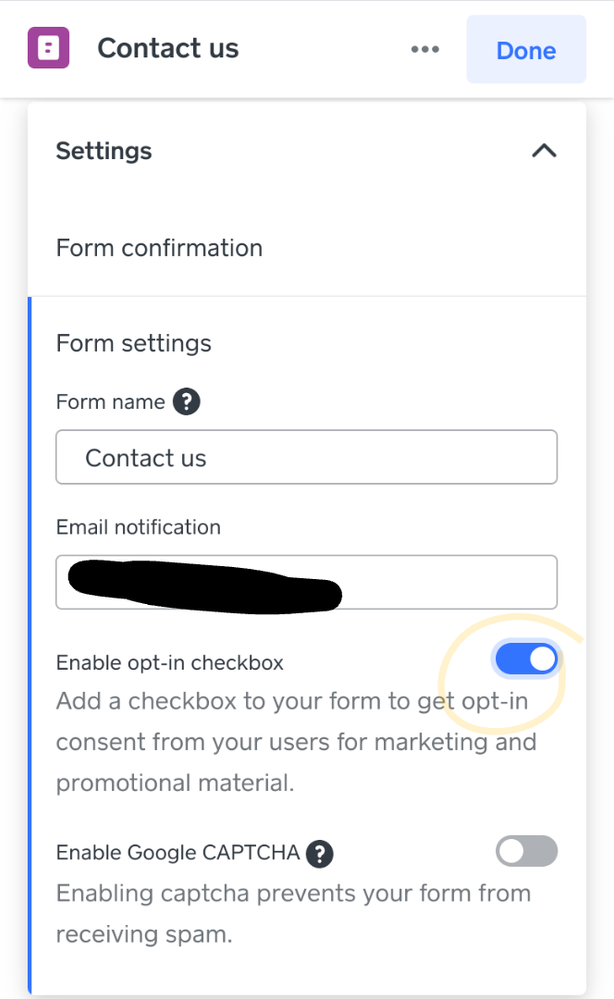
Task: Click the Form name input field
Action: tap(306, 458)
